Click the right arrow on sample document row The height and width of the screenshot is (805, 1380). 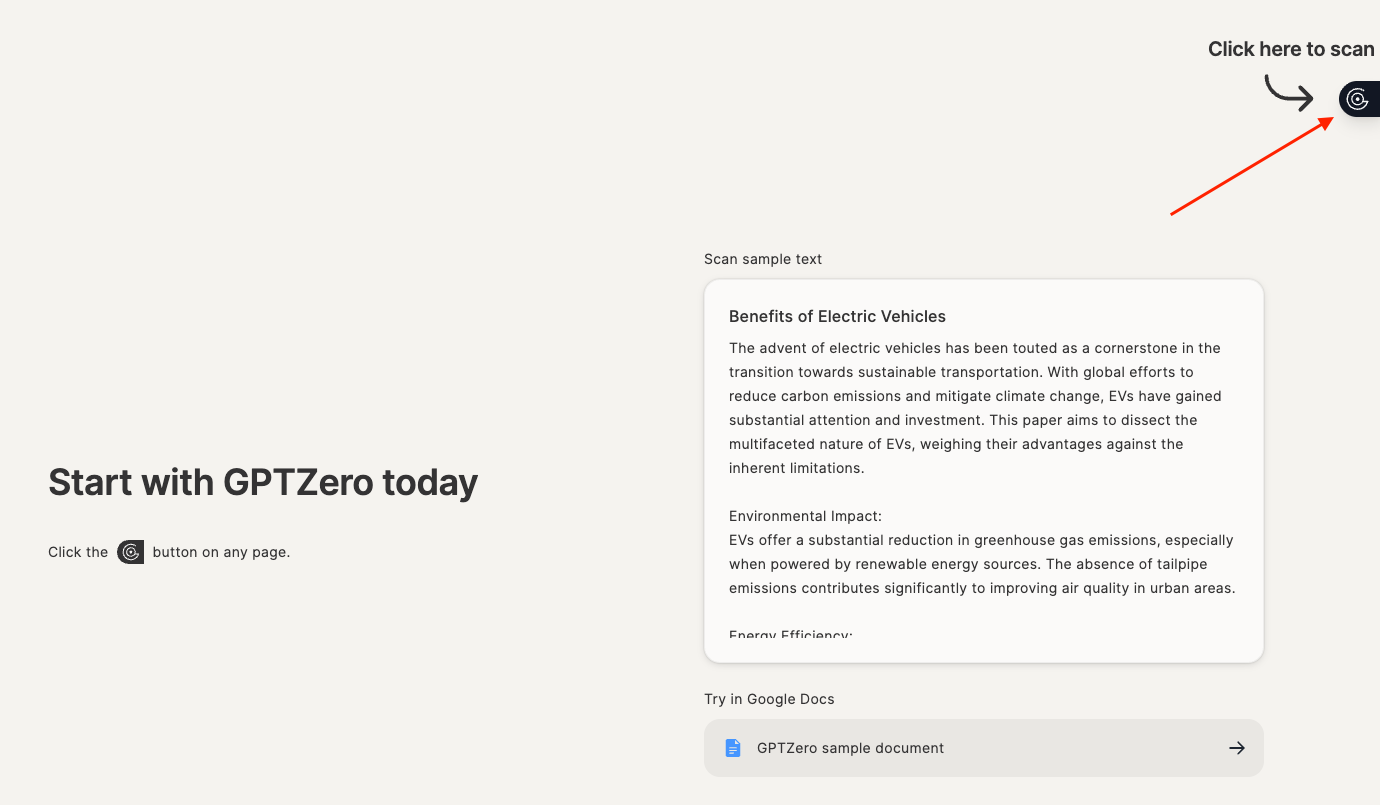coord(1237,748)
